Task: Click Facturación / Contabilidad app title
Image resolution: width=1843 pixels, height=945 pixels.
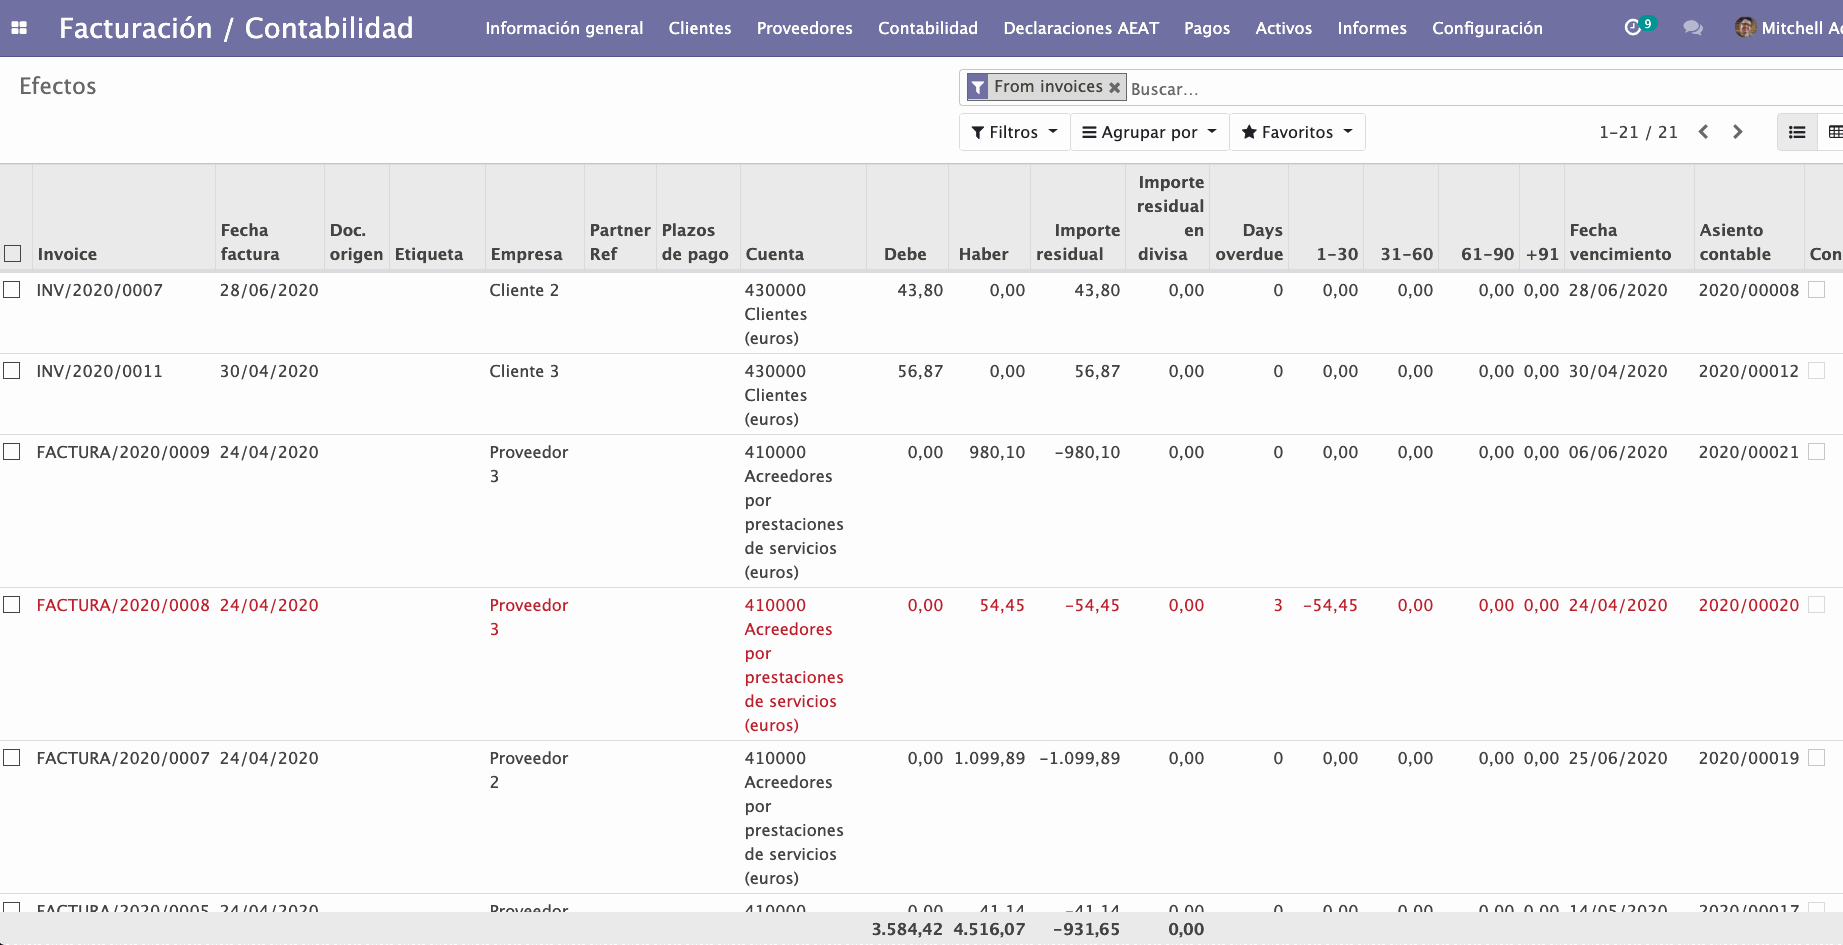Action: 236,28
